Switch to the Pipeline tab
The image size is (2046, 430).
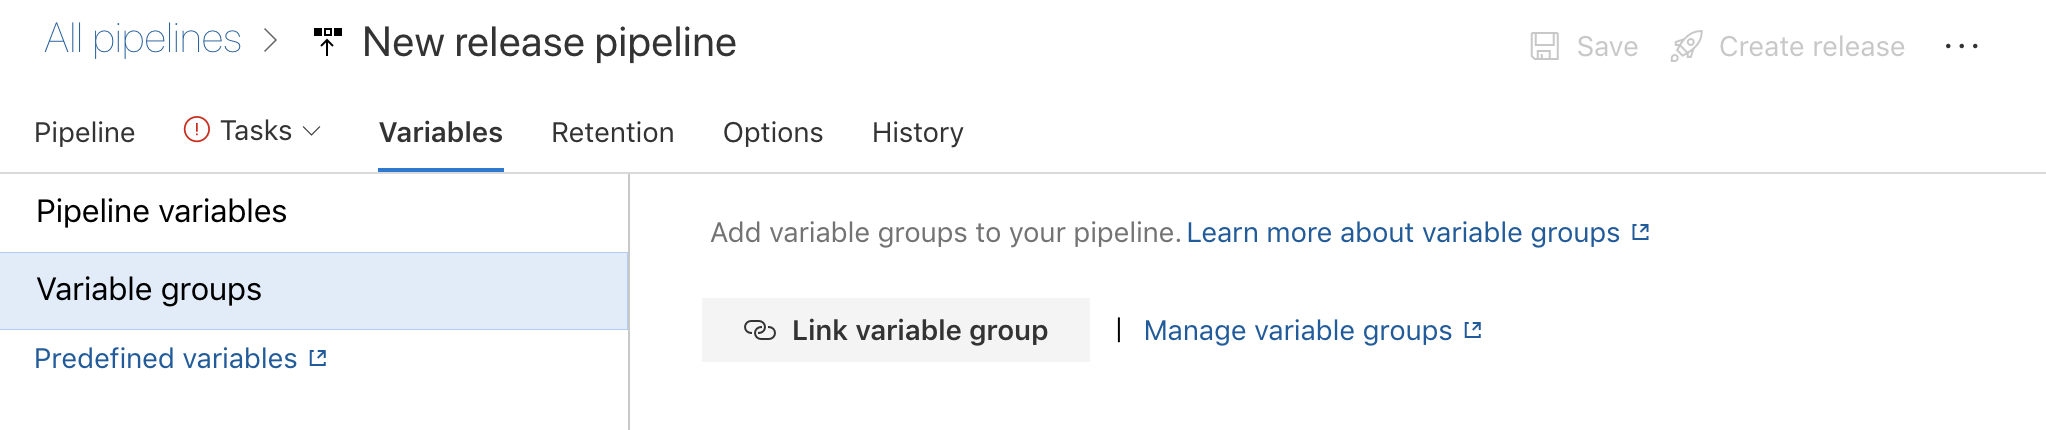click(85, 132)
